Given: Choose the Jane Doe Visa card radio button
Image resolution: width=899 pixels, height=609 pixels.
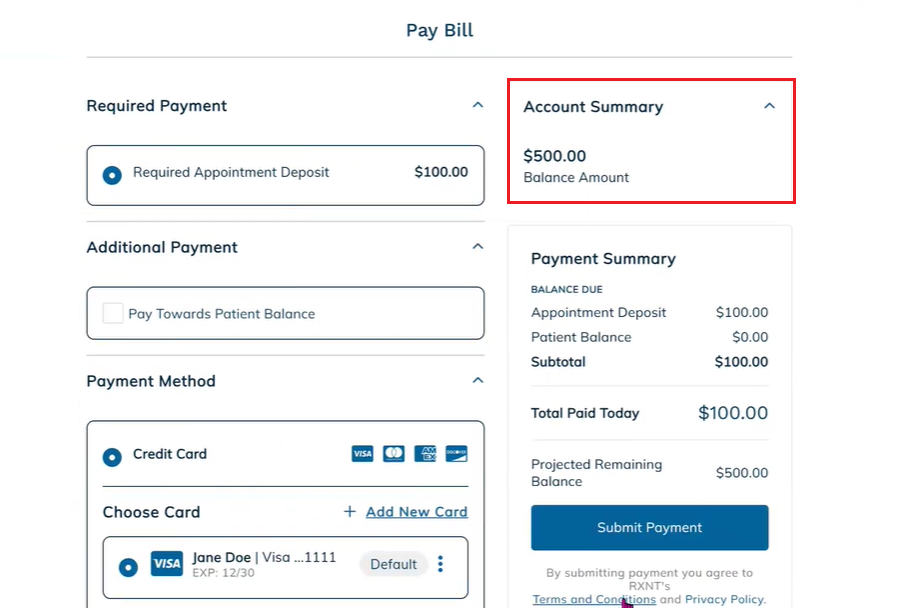Looking at the screenshot, I should 128,567.
